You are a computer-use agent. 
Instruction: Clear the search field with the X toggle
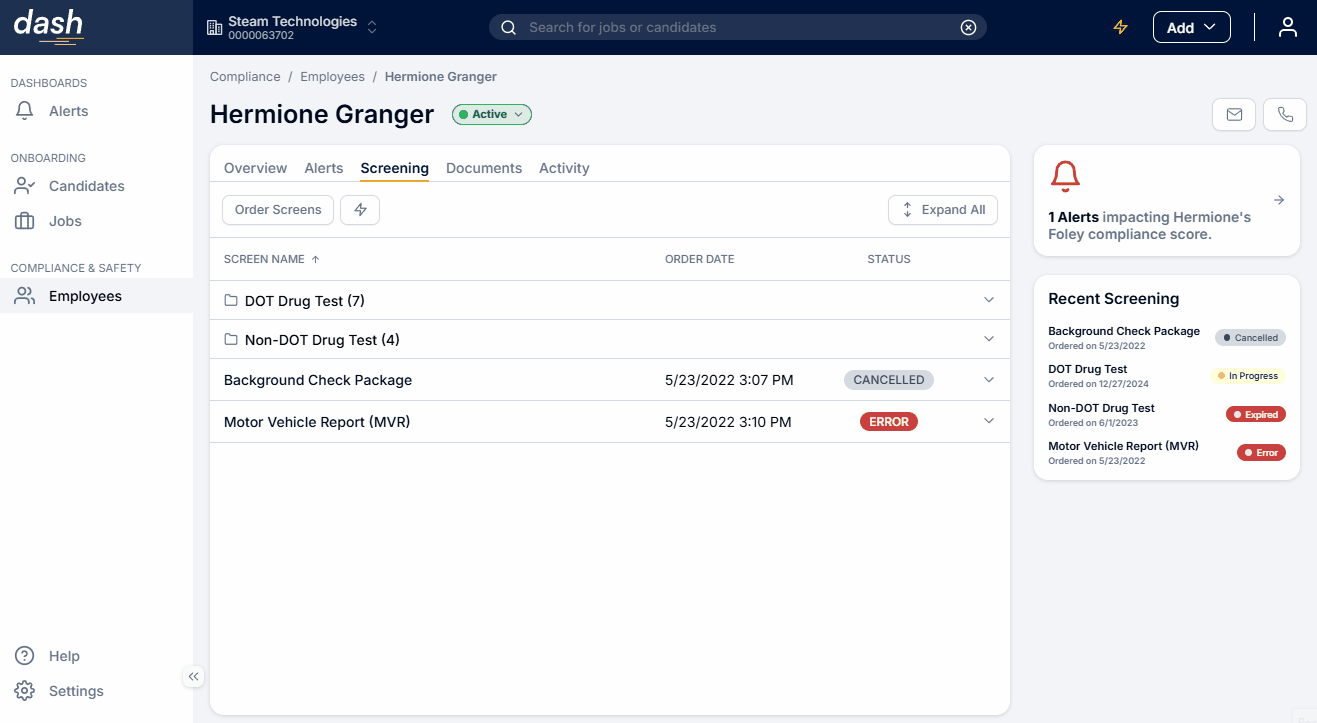[x=967, y=27]
